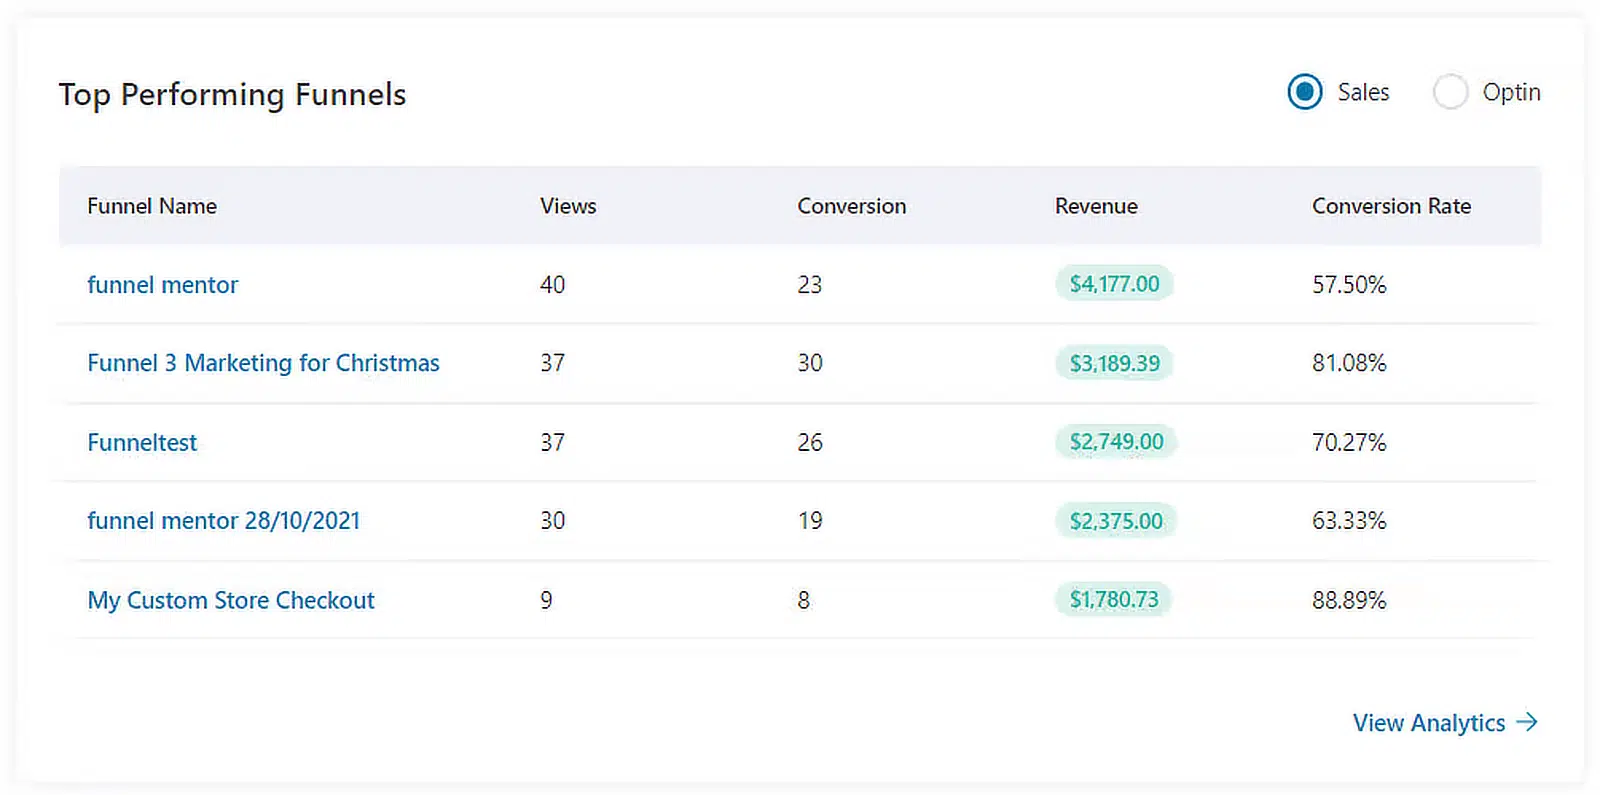Screen dimensions: 1600x795
Task: Click the $4,177.00 revenue badge
Action: [1114, 284]
